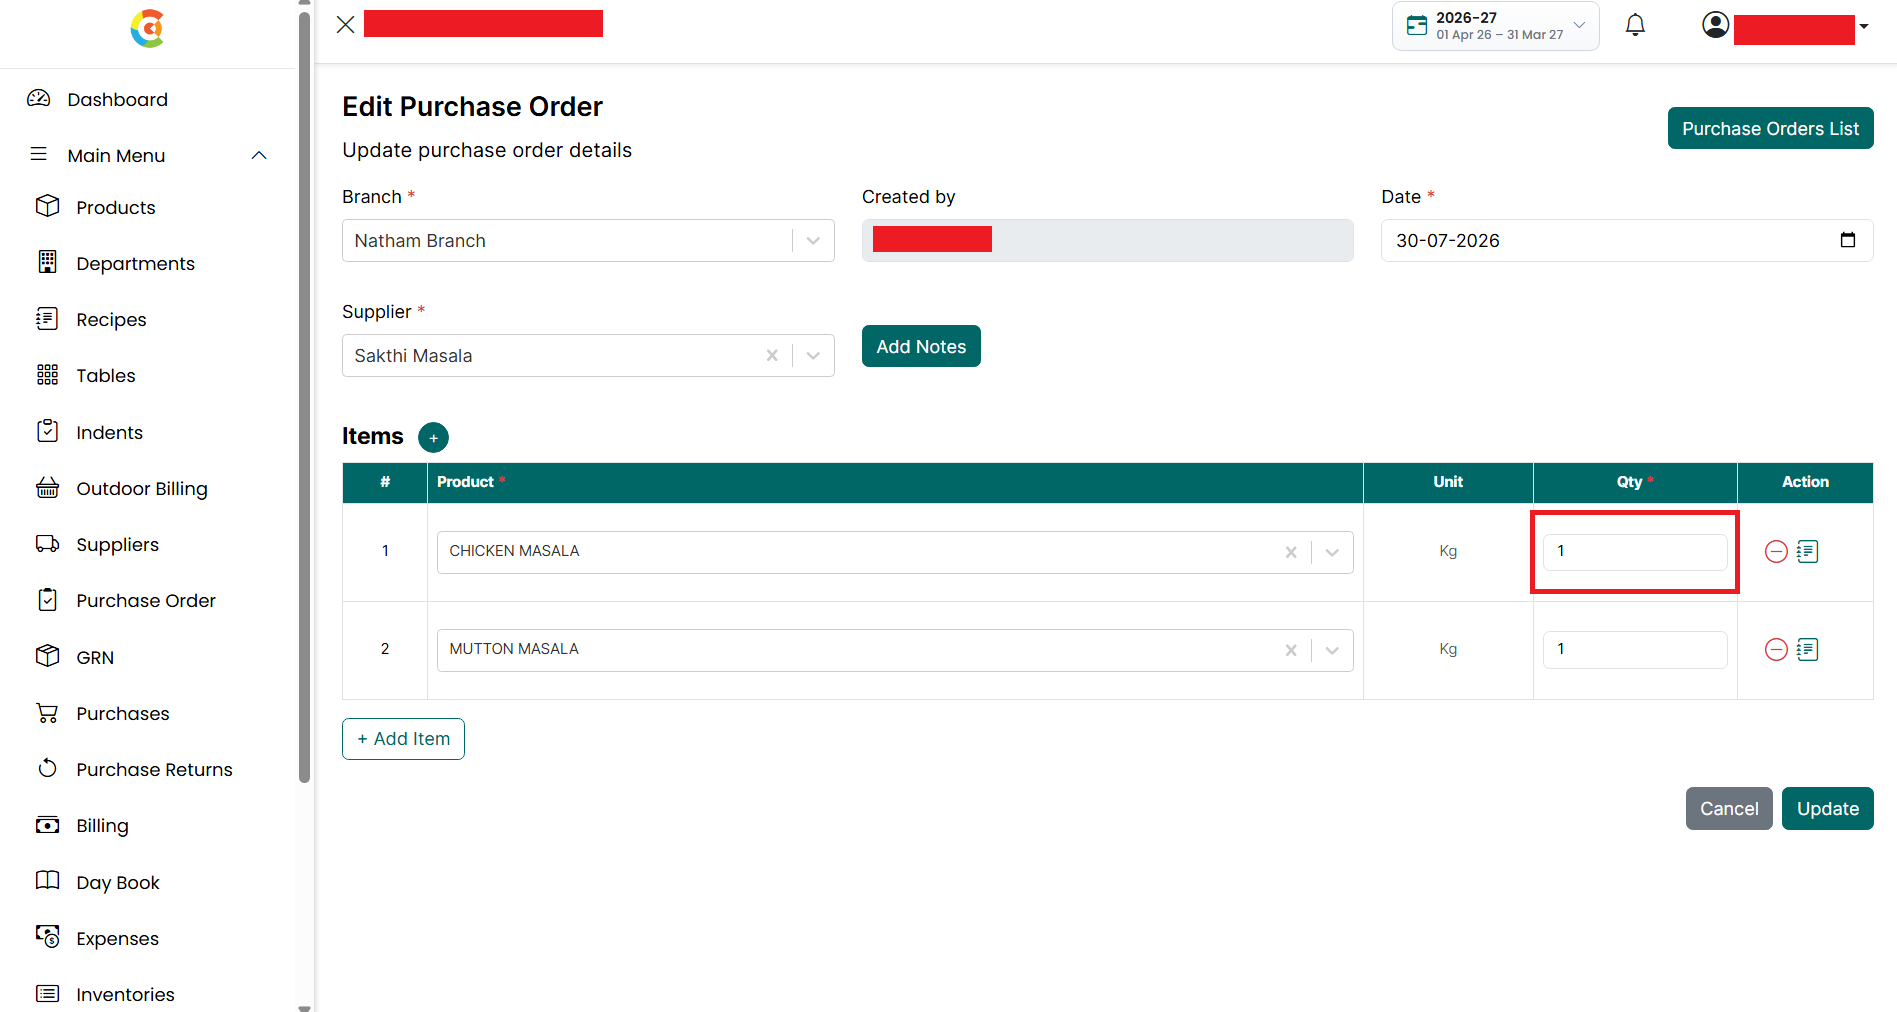Click the Purchase Returns arrow icon
Viewport: 1897px width, 1012px height.
coord(47,768)
